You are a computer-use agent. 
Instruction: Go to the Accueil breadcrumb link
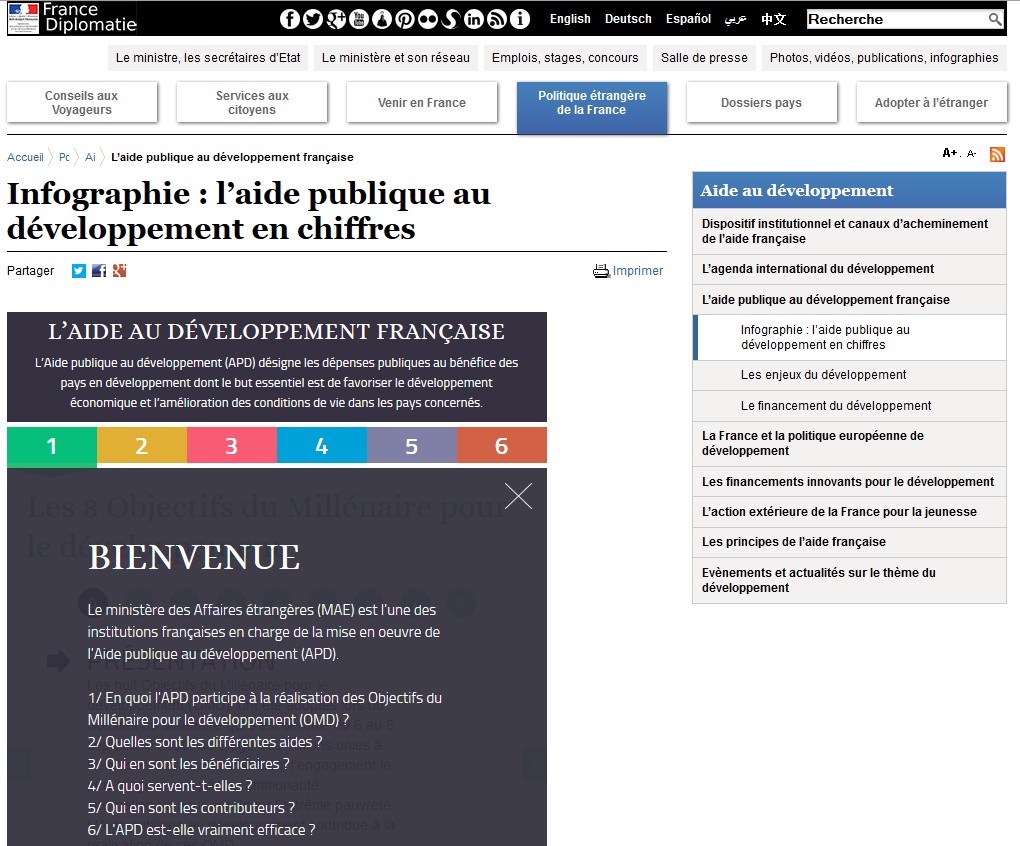(25, 157)
